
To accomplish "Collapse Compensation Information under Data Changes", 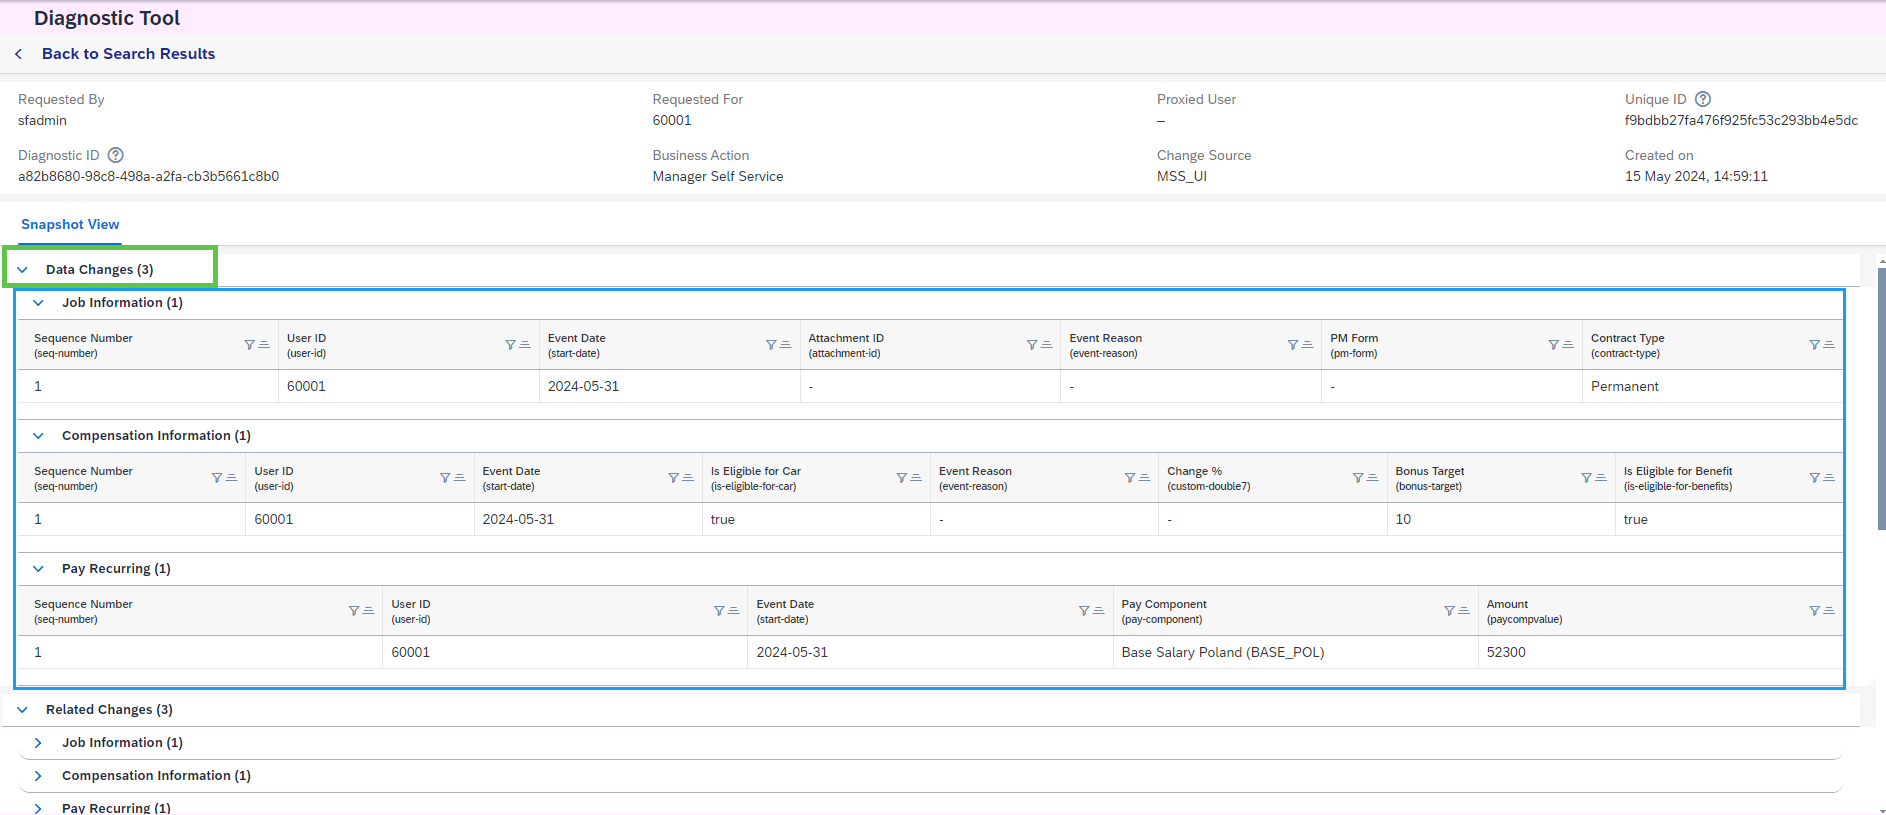I will point(39,436).
